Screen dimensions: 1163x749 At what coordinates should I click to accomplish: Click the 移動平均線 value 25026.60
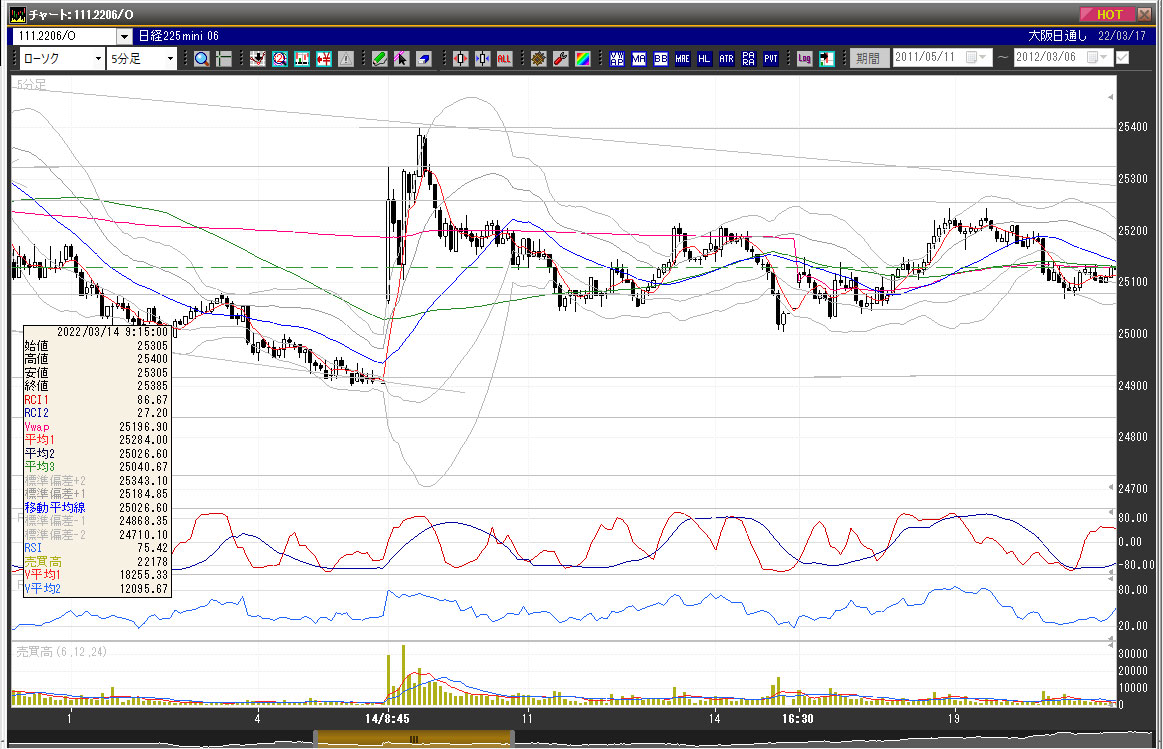coord(143,507)
